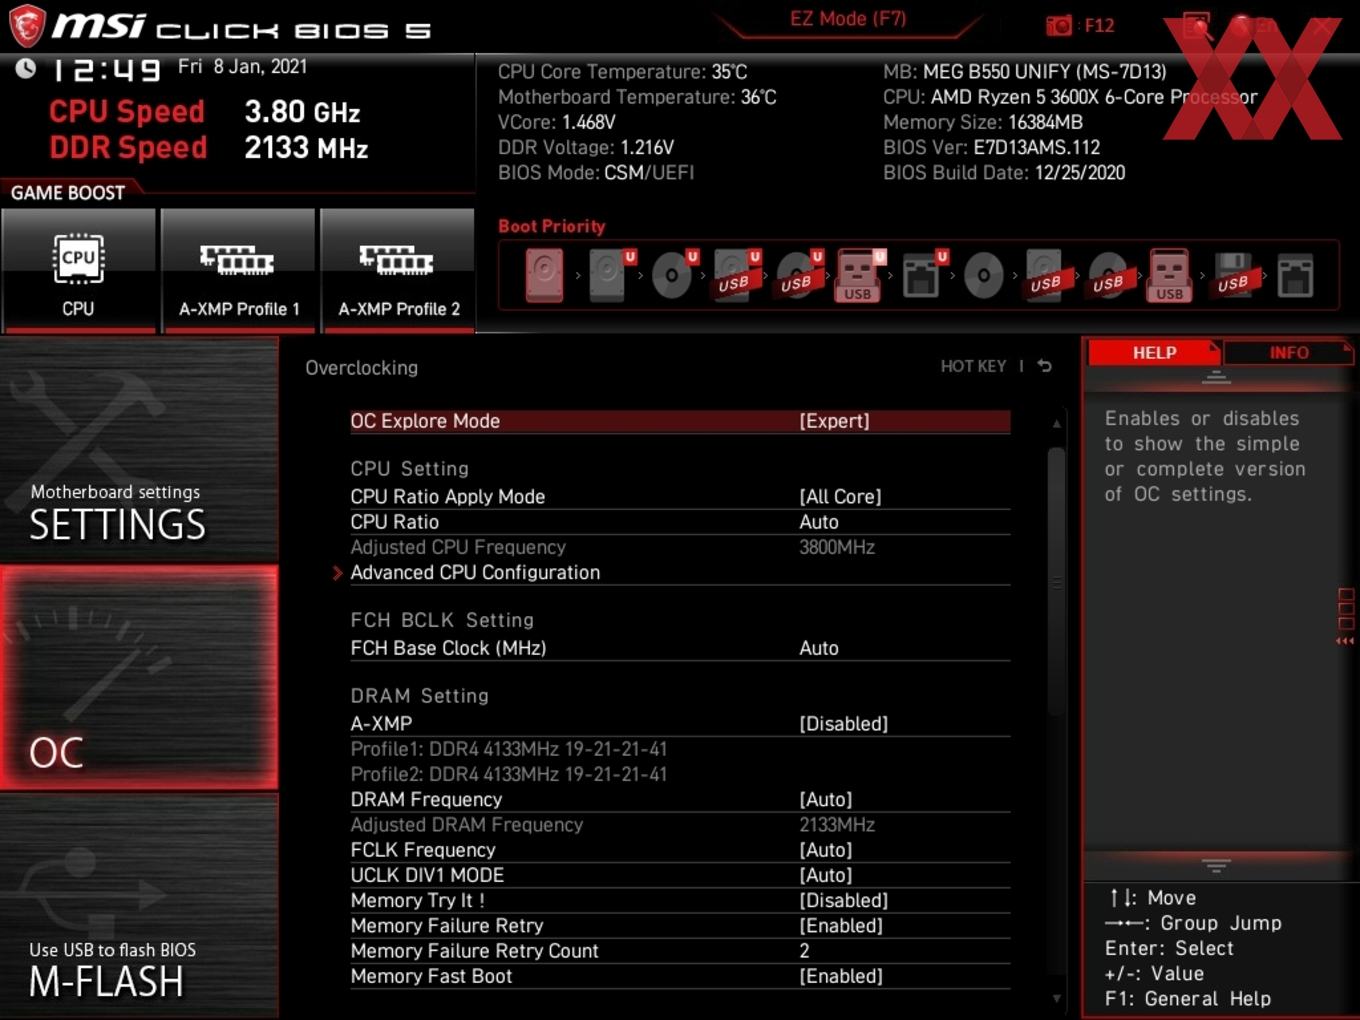Select the UEFI hard disk boot device icon
The width and height of the screenshot is (1360, 1020).
pos(609,275)
